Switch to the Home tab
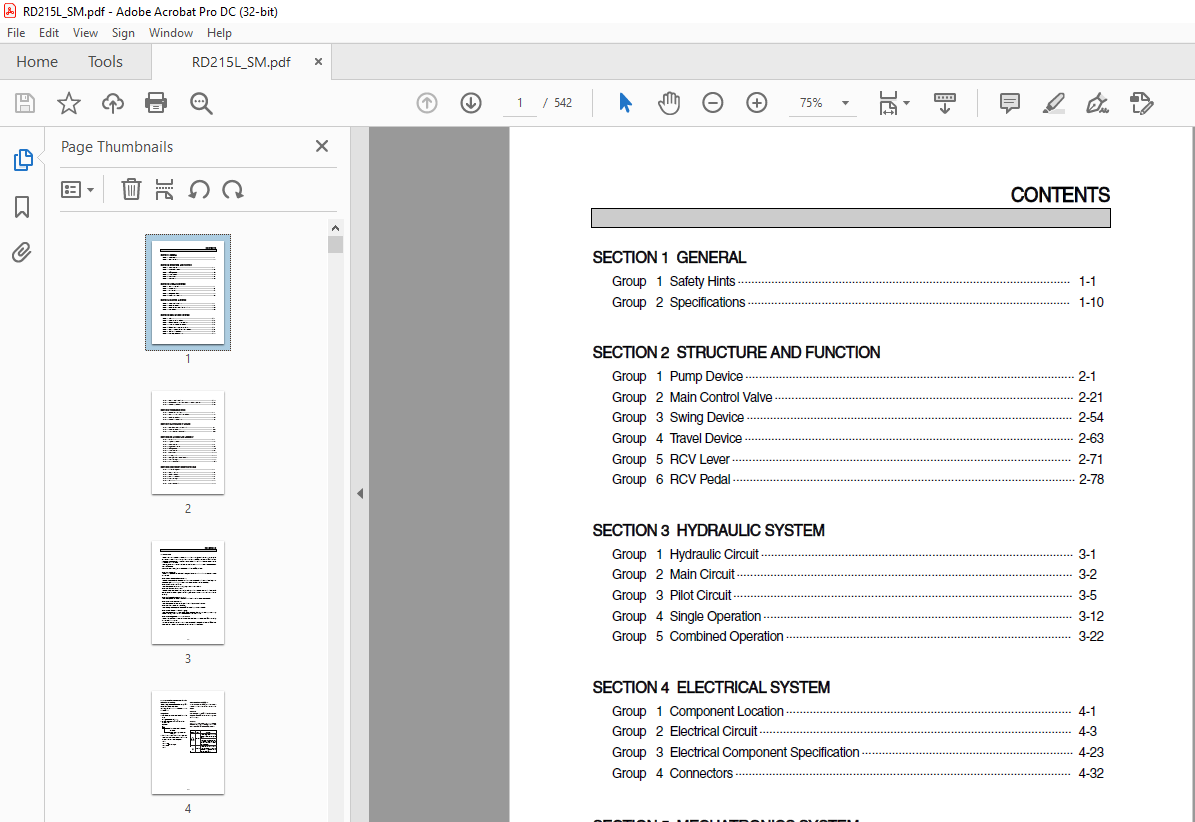 (37, 62)
